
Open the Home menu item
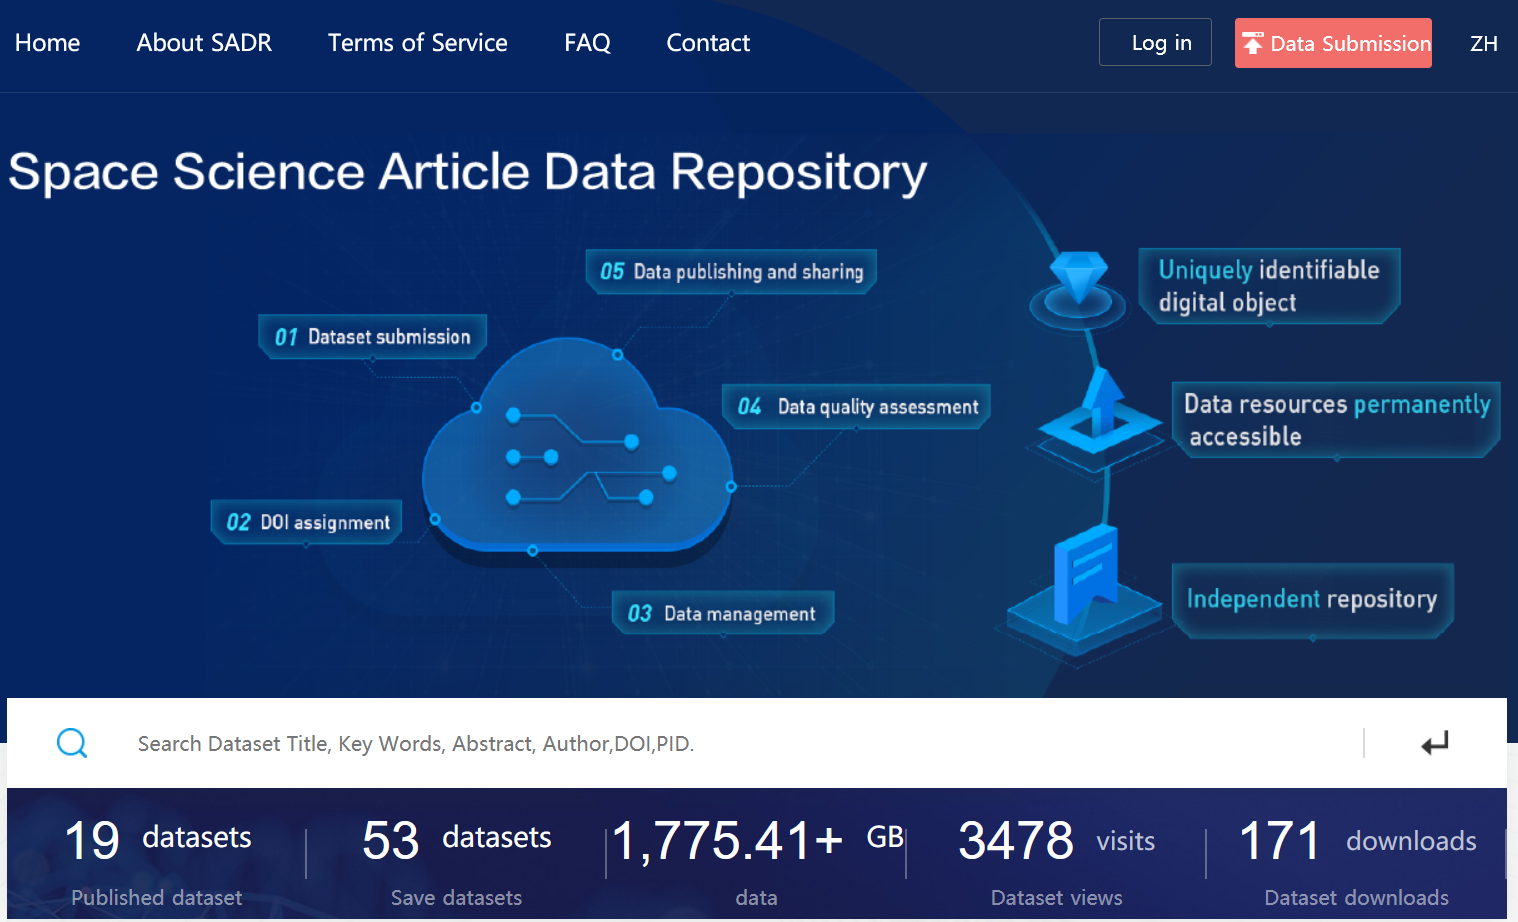[47, 43]
